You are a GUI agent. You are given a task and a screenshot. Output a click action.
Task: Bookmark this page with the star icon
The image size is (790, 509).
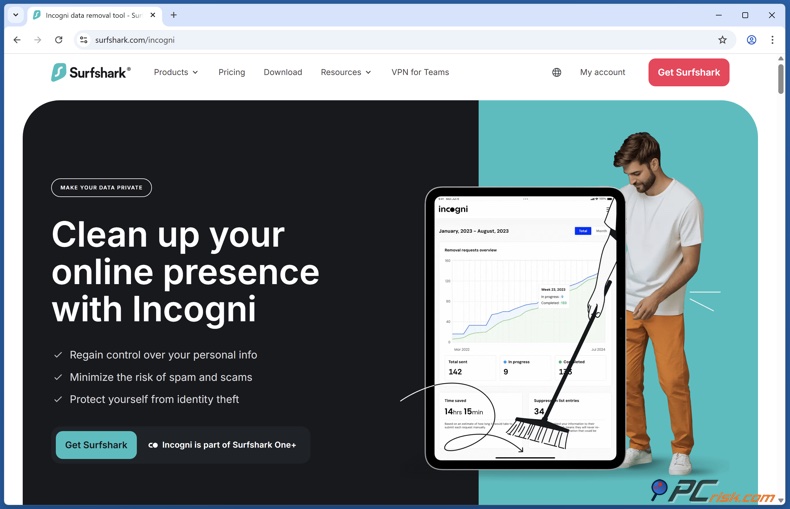click(722, 40)
